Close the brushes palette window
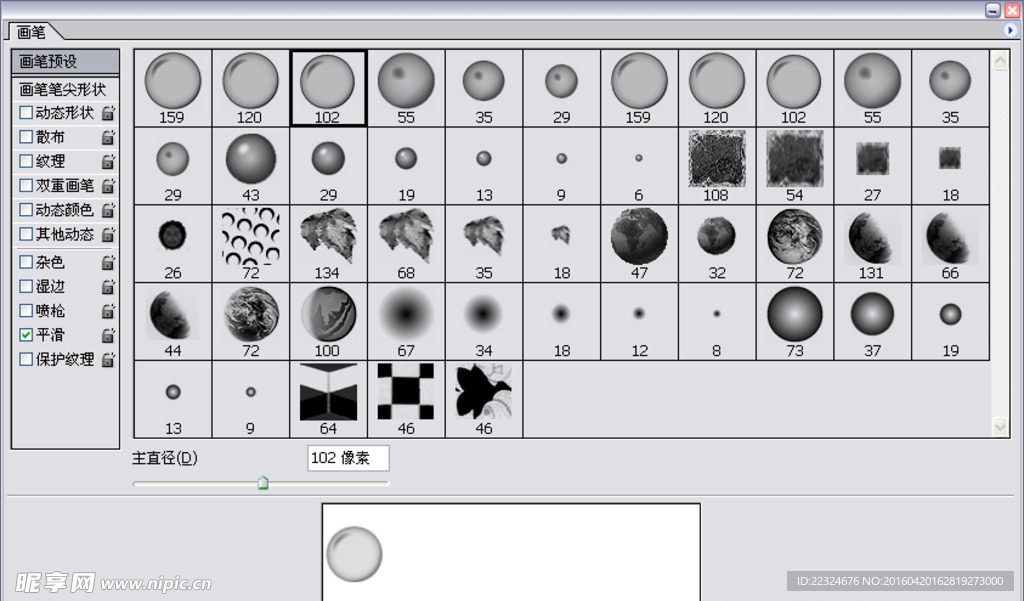 1012,10
